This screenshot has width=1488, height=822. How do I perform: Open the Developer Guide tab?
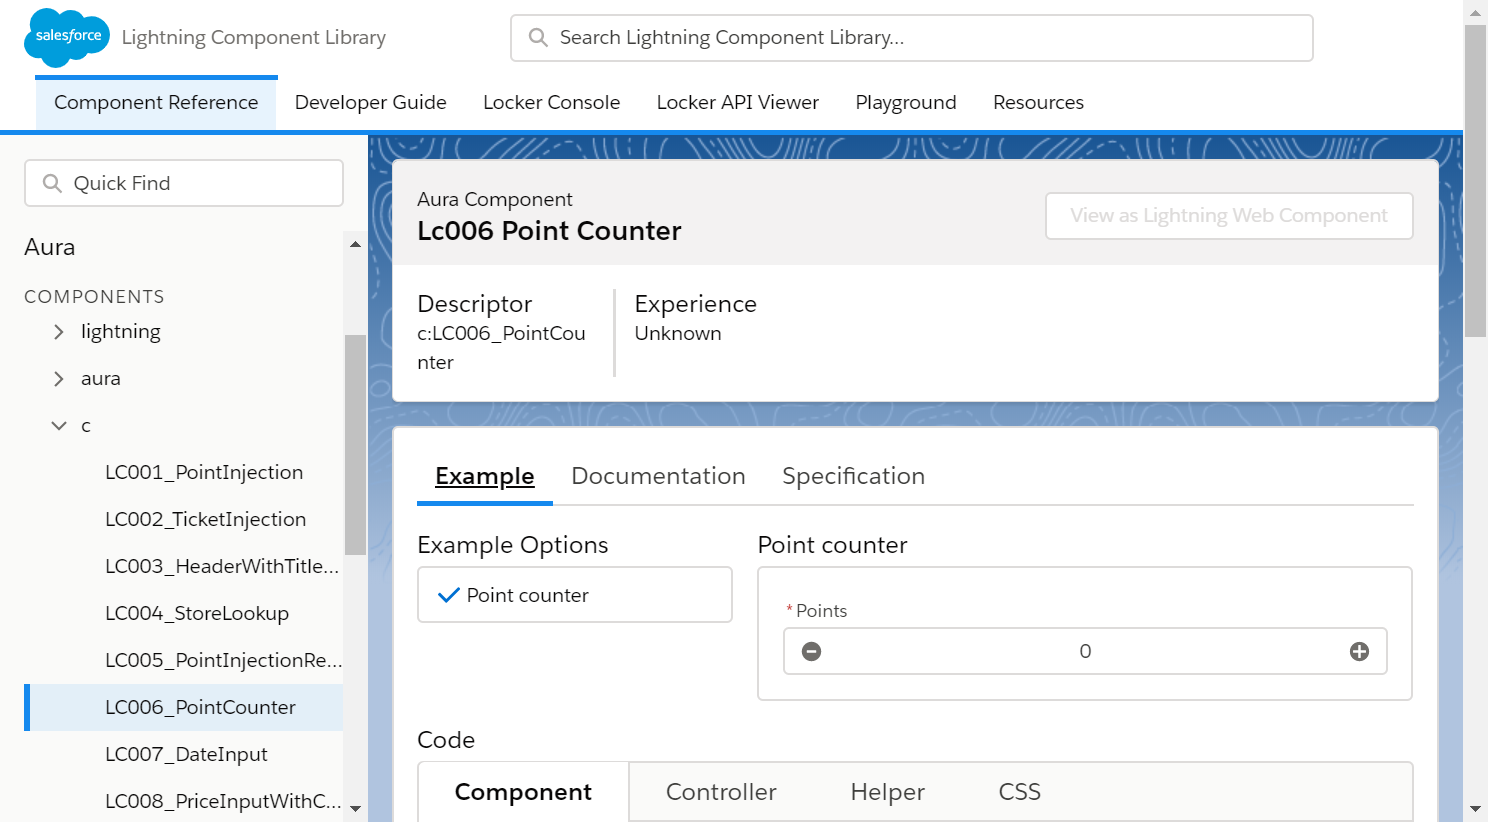click(371, 103)
